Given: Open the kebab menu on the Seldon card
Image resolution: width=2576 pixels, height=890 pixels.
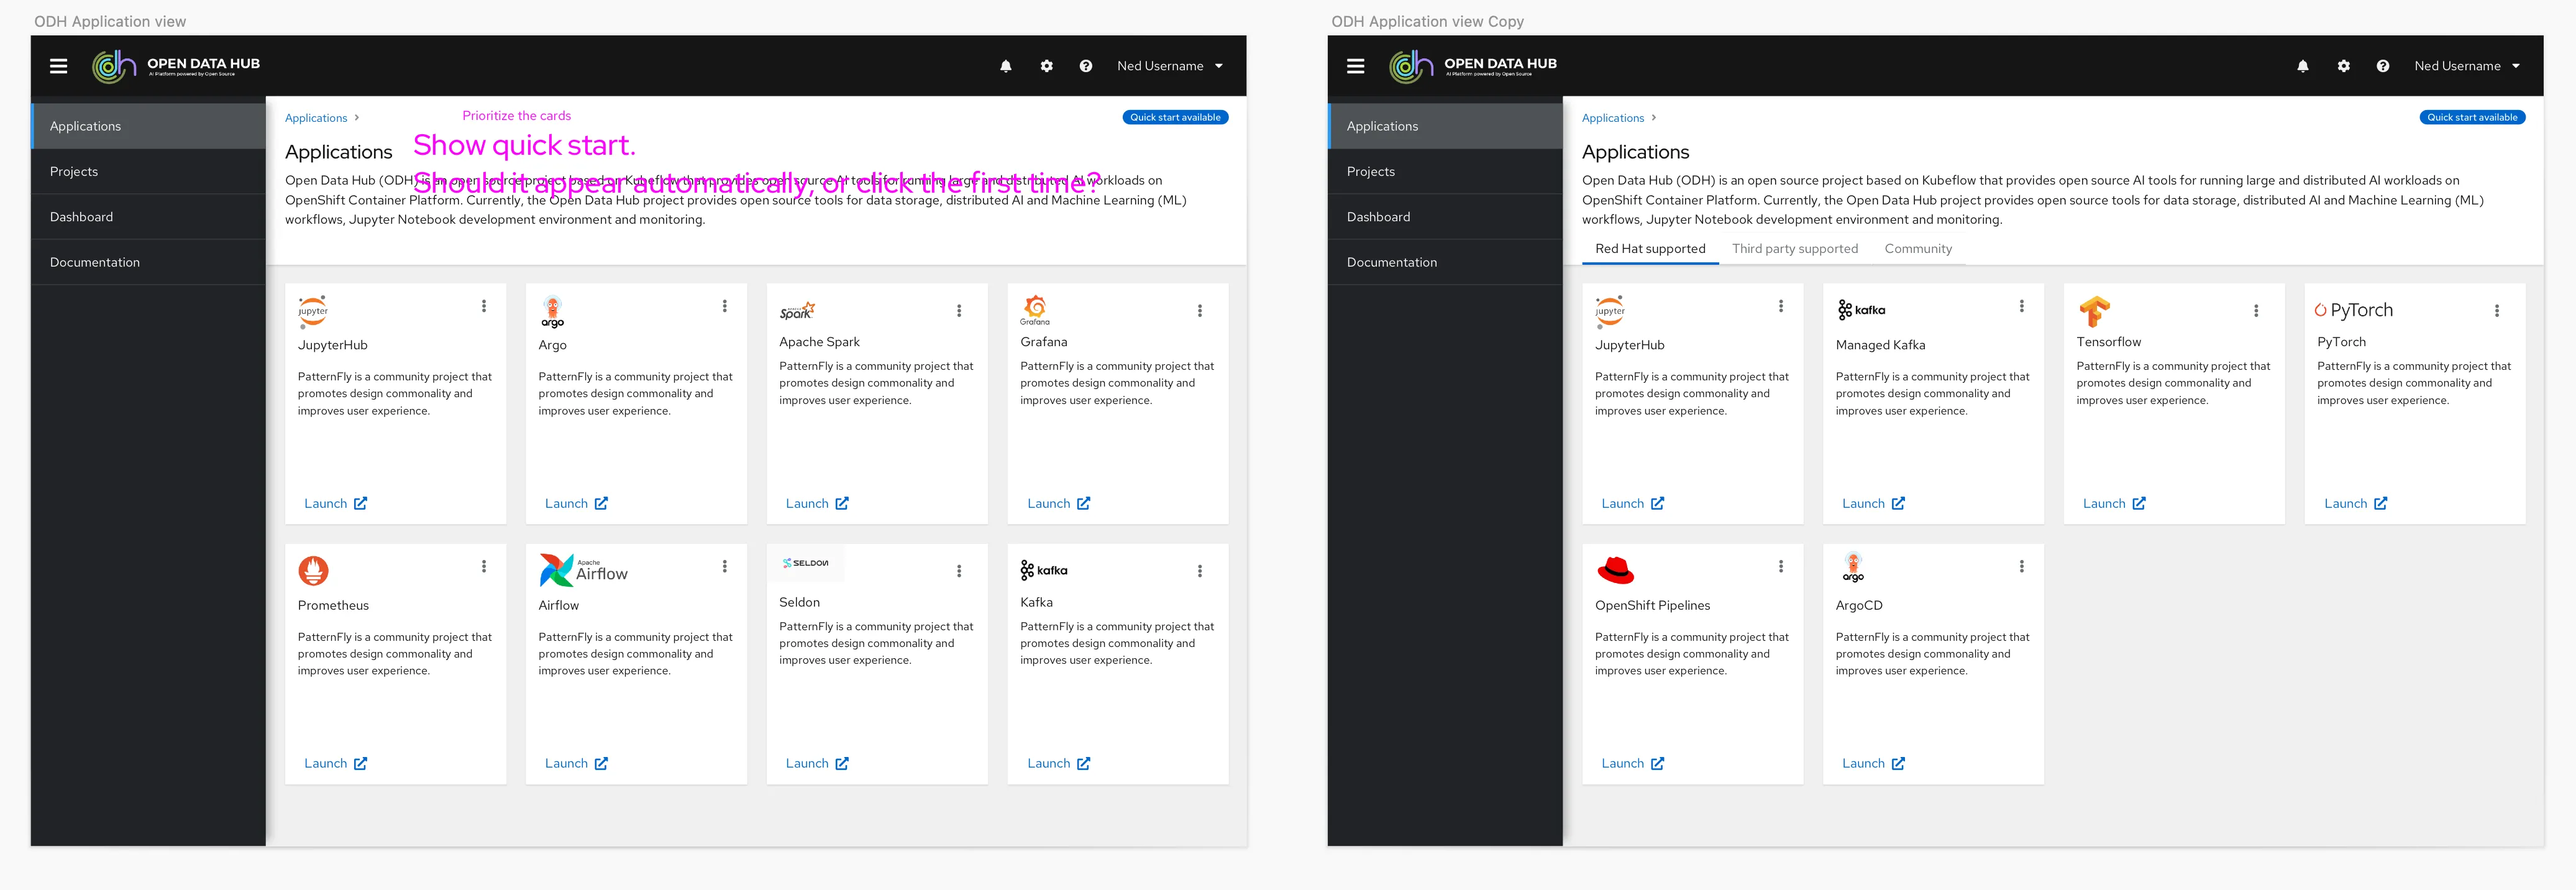Looking at the screenshot, I should pos(959,571).
